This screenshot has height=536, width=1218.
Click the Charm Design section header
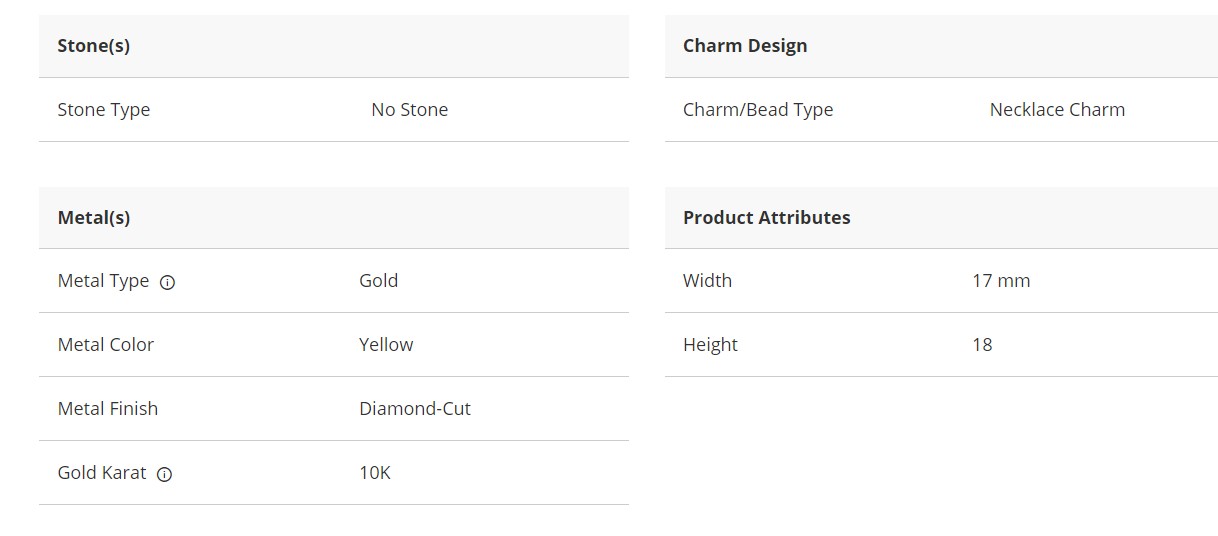[x=745, y=46]
